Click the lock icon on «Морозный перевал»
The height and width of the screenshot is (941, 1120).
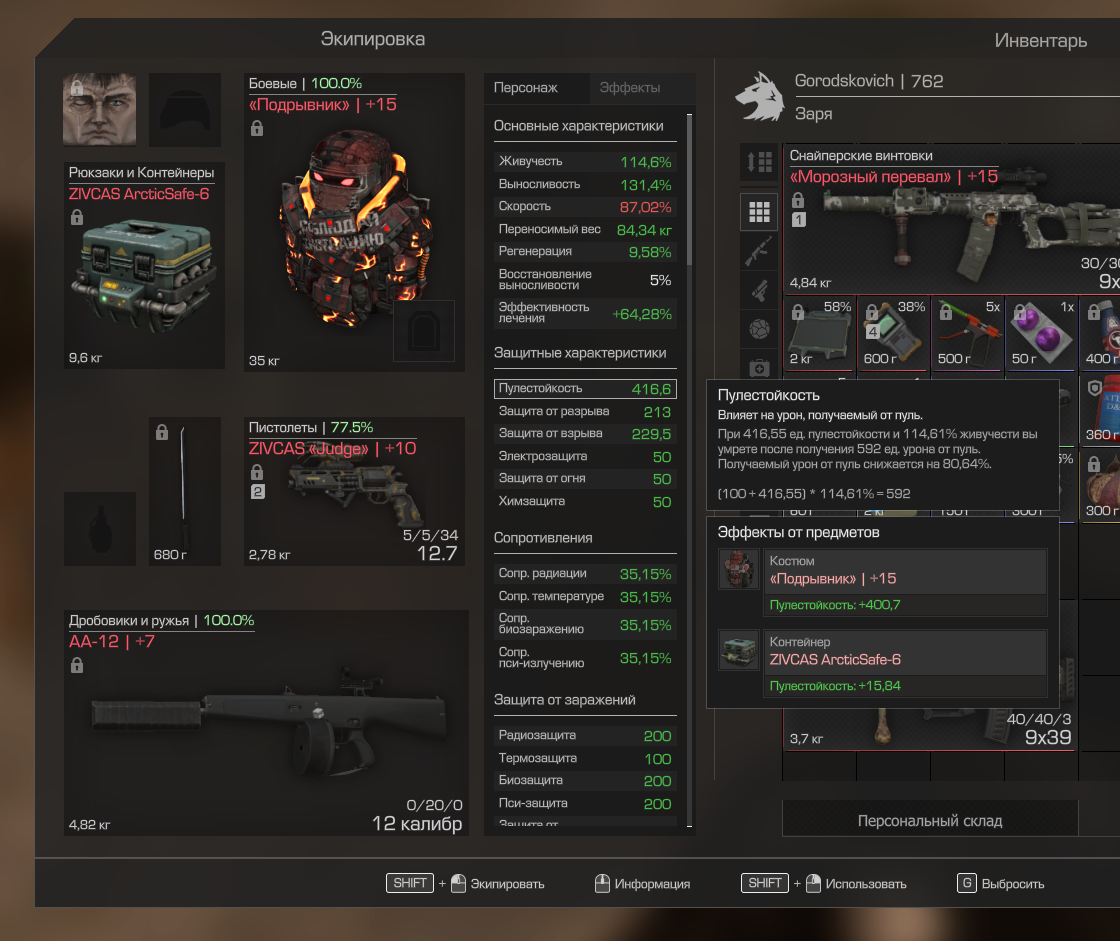799,200
